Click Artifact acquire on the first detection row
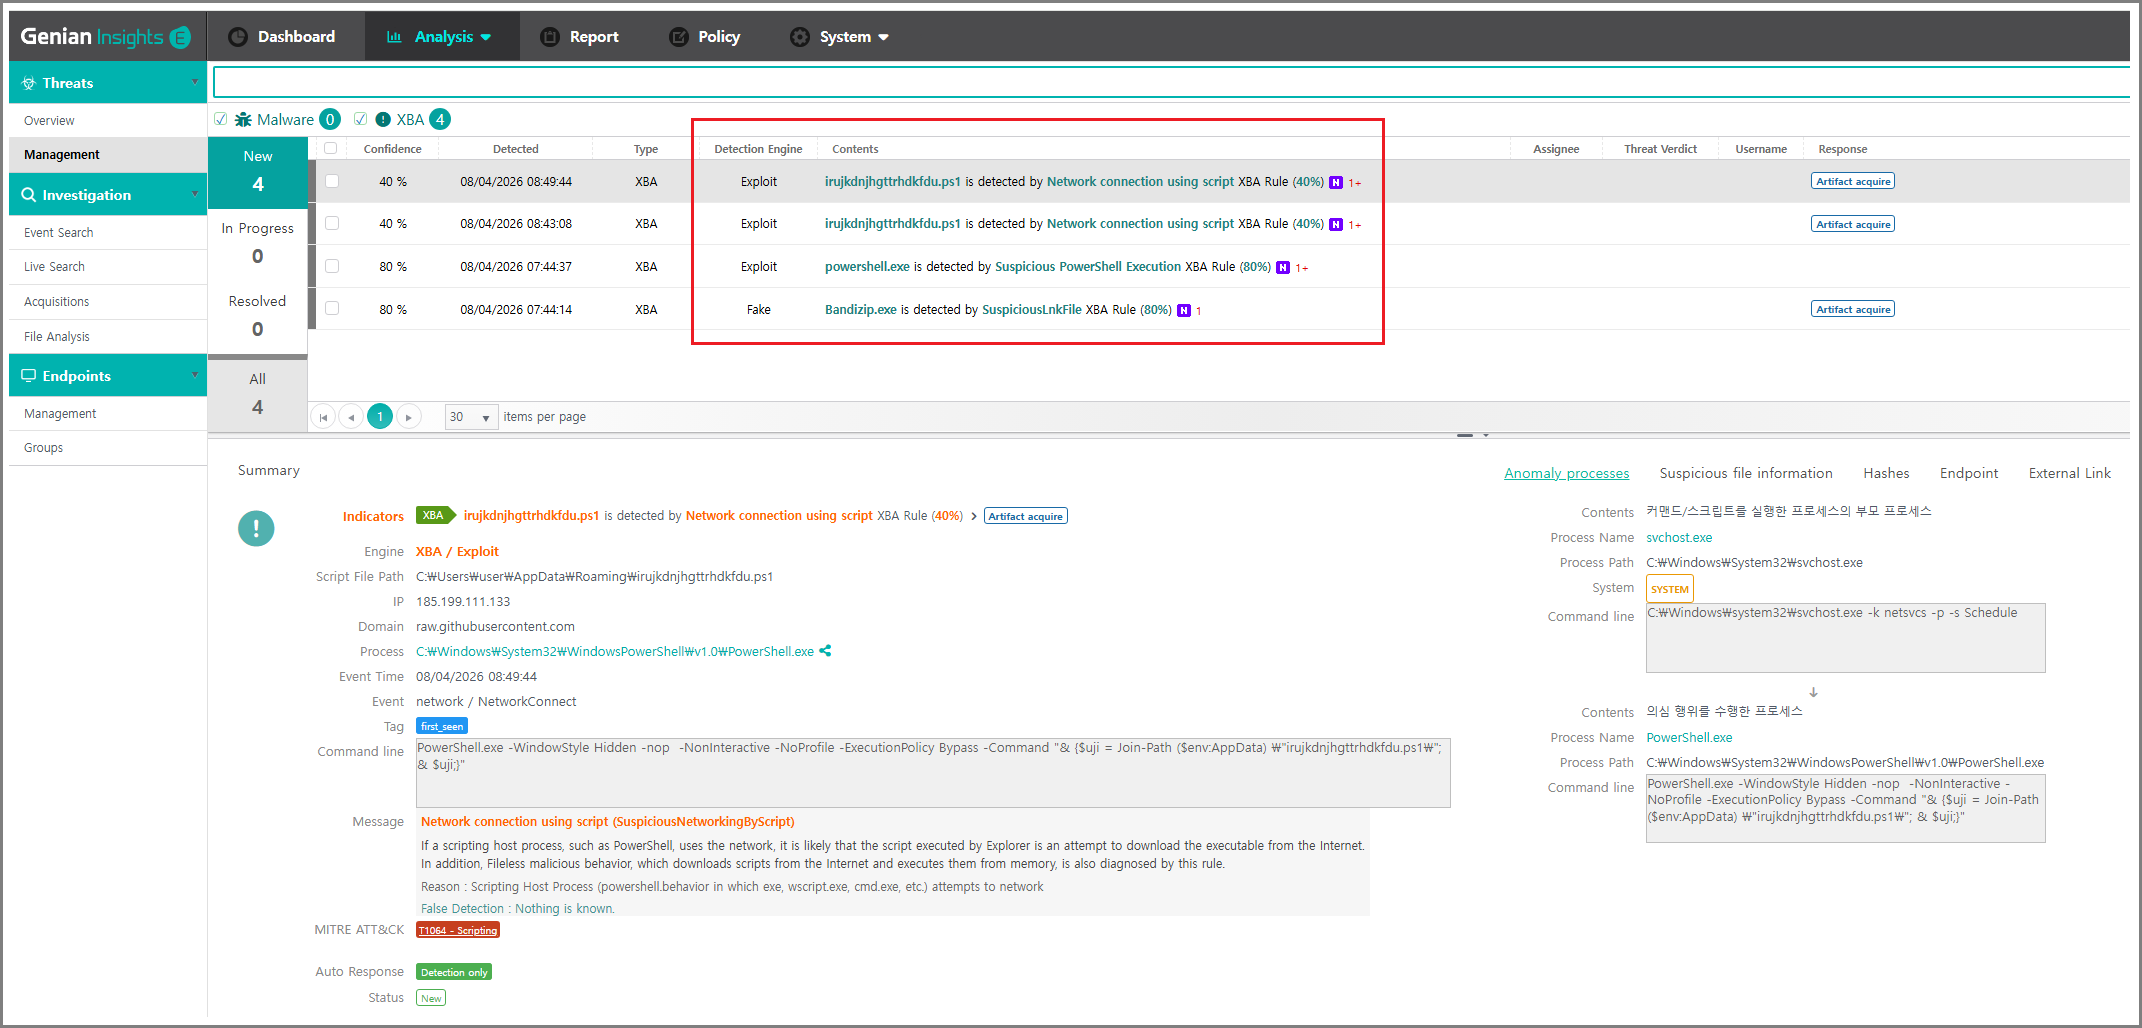The height and width of the screenshot is (1028, 2142). click(1853, 181)
